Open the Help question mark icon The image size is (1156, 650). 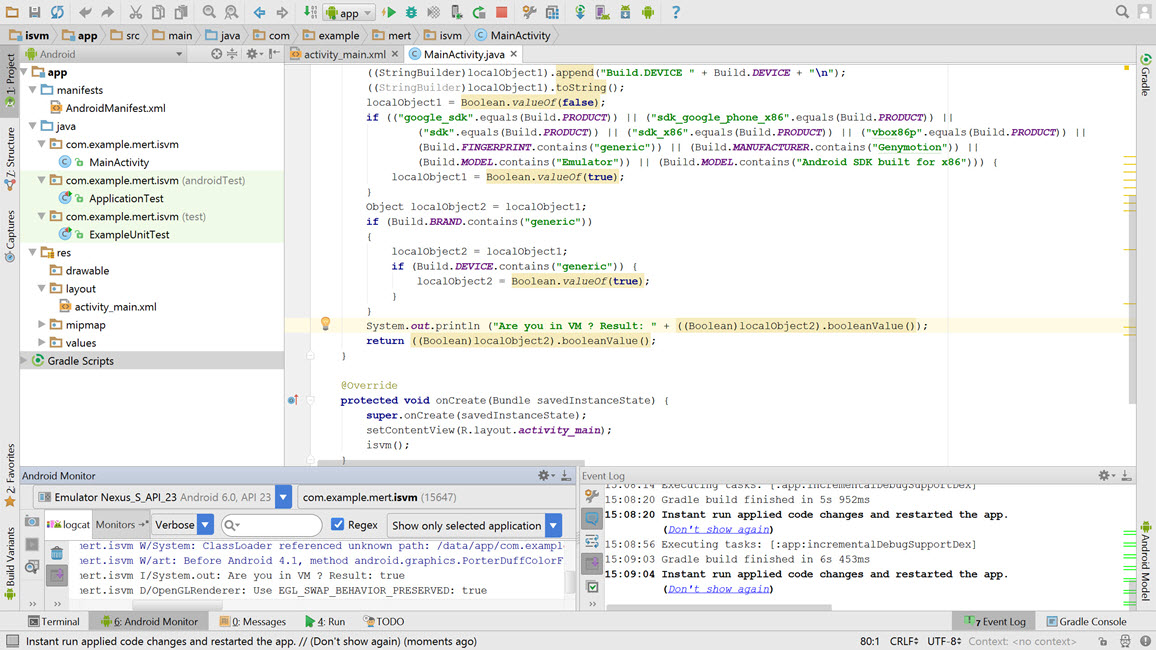pos(675,12)
